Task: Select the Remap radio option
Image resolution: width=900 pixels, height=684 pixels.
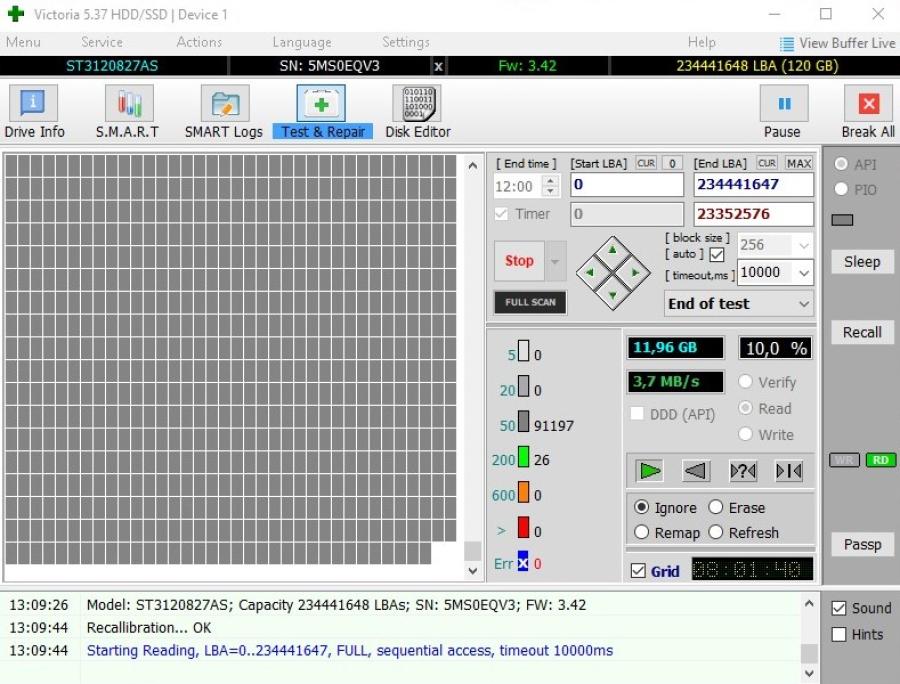Action: click(x=642, y=533)
